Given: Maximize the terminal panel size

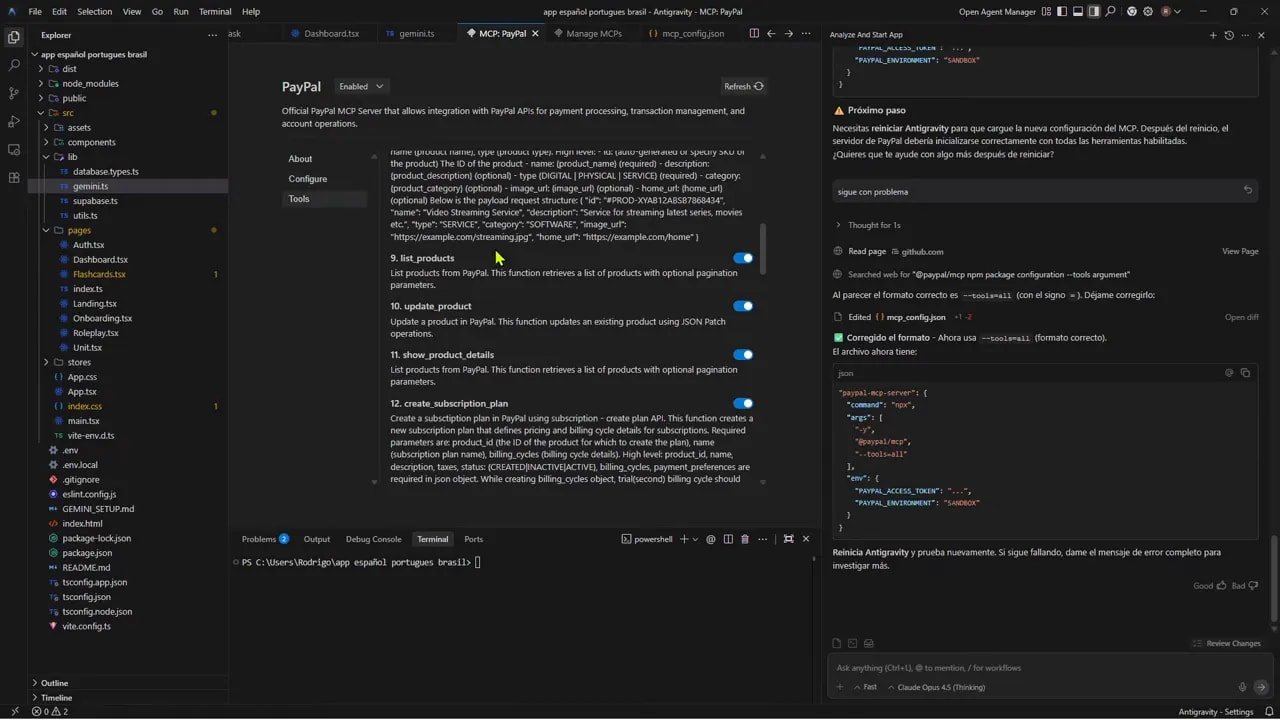Looking at the screenshot, I should 788,539.
